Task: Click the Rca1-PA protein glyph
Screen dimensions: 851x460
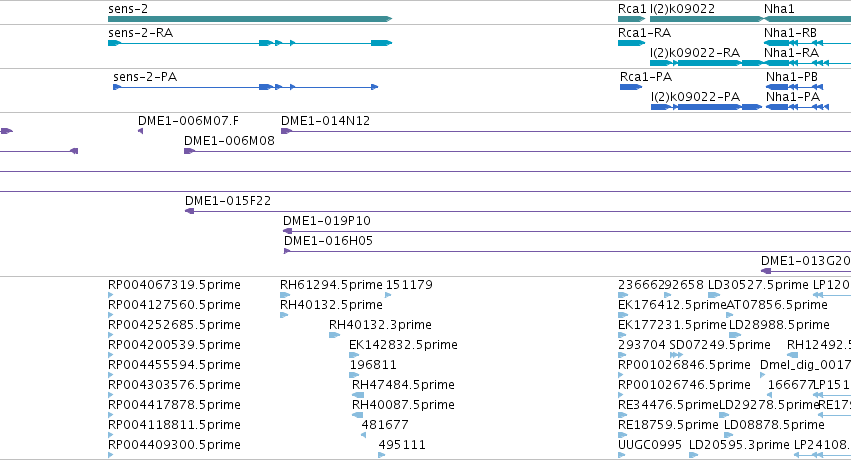Action: point(631,87)
